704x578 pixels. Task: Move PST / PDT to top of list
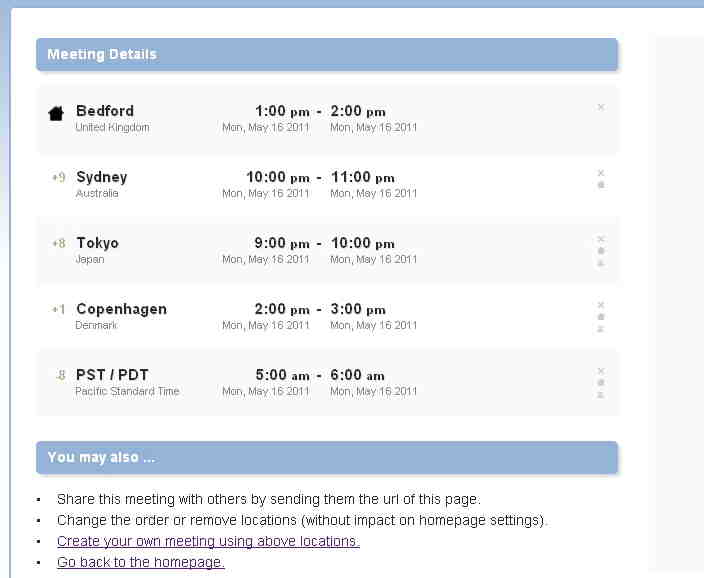[600, 395]
